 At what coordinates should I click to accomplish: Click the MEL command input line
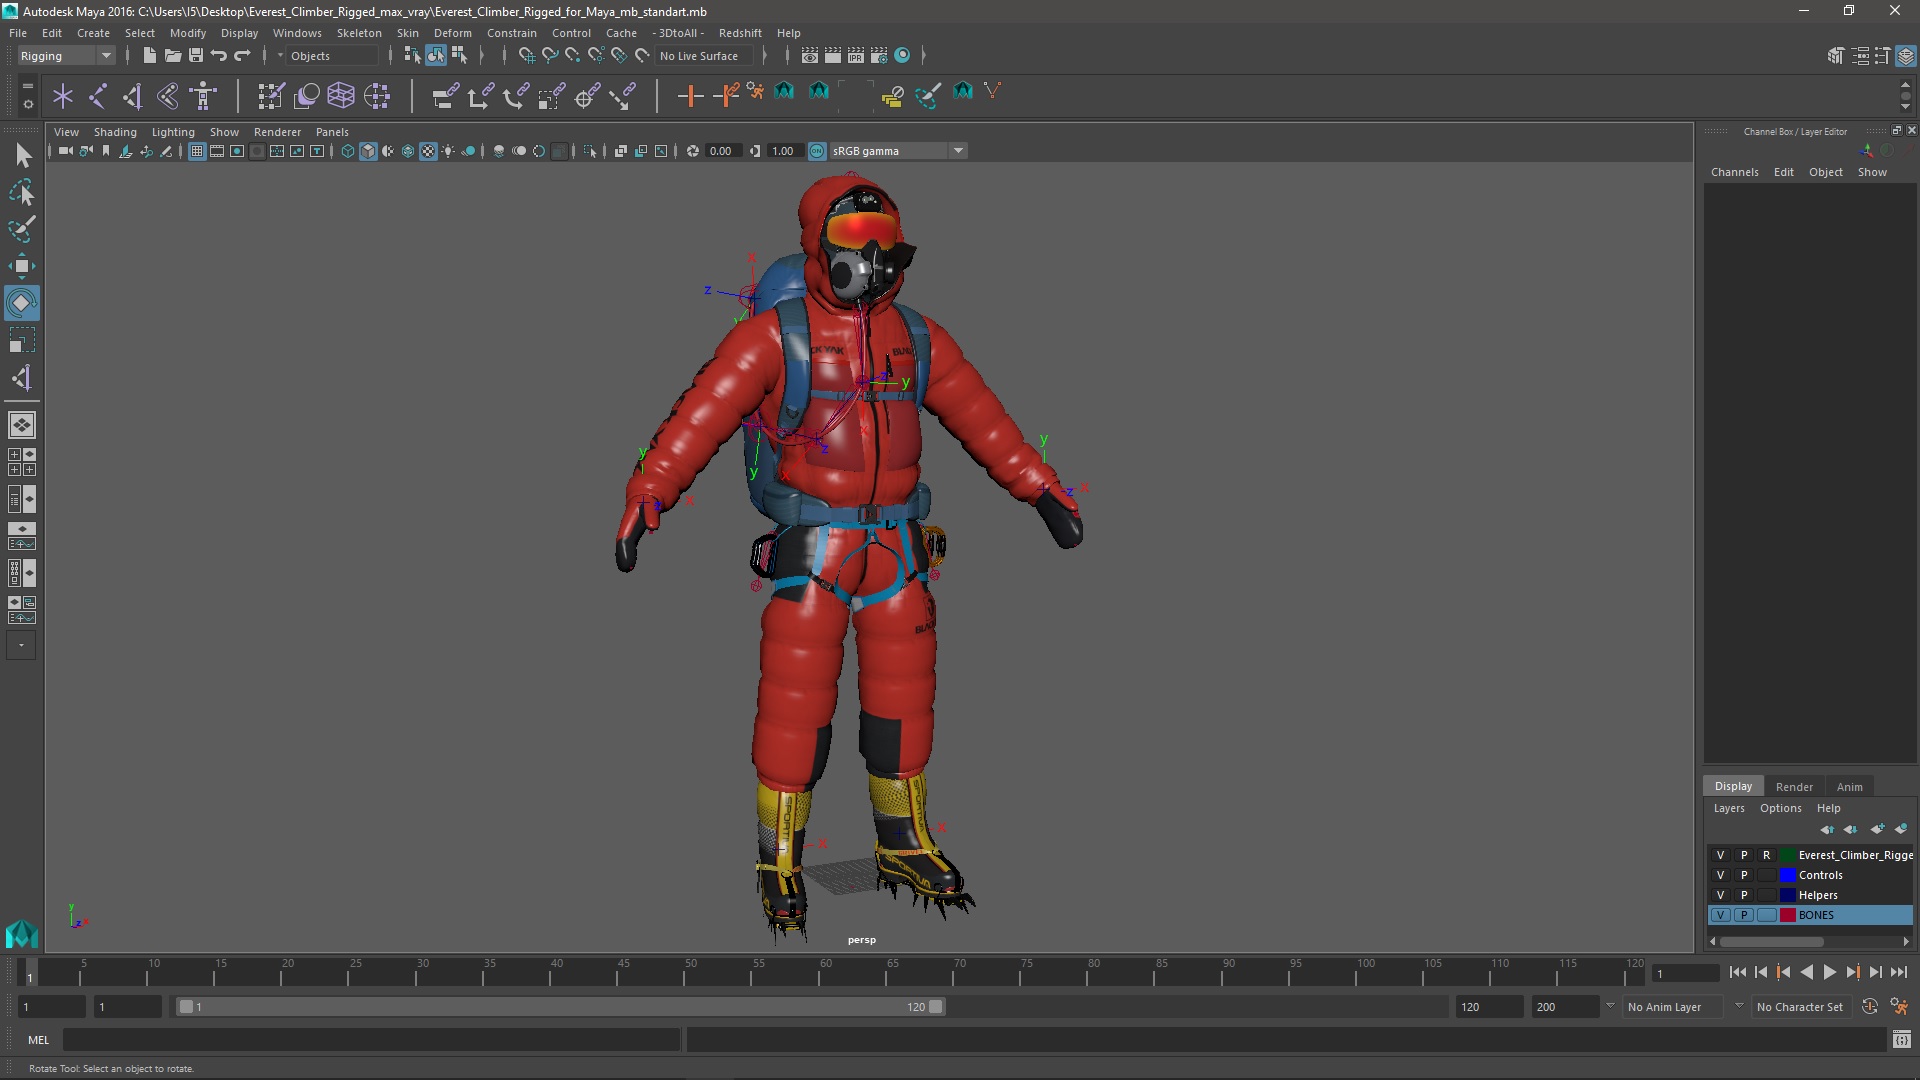pyautogui.click(x=371, y=1040)
